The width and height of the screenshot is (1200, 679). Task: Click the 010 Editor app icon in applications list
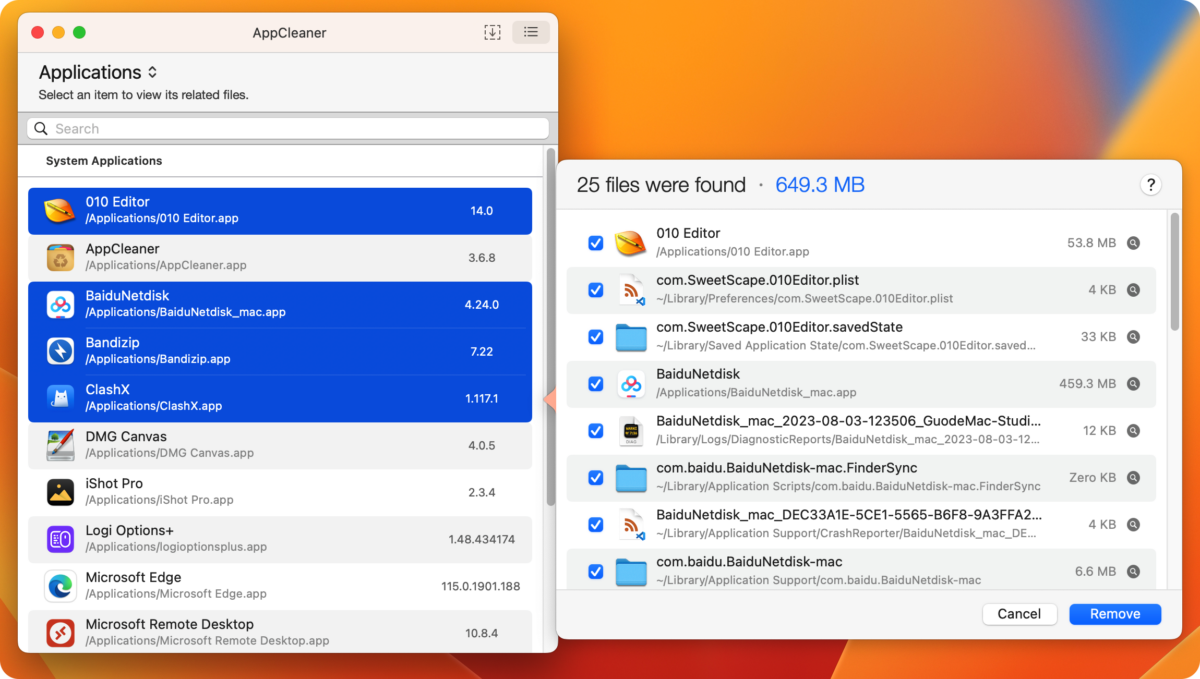[x=60, y=211]
